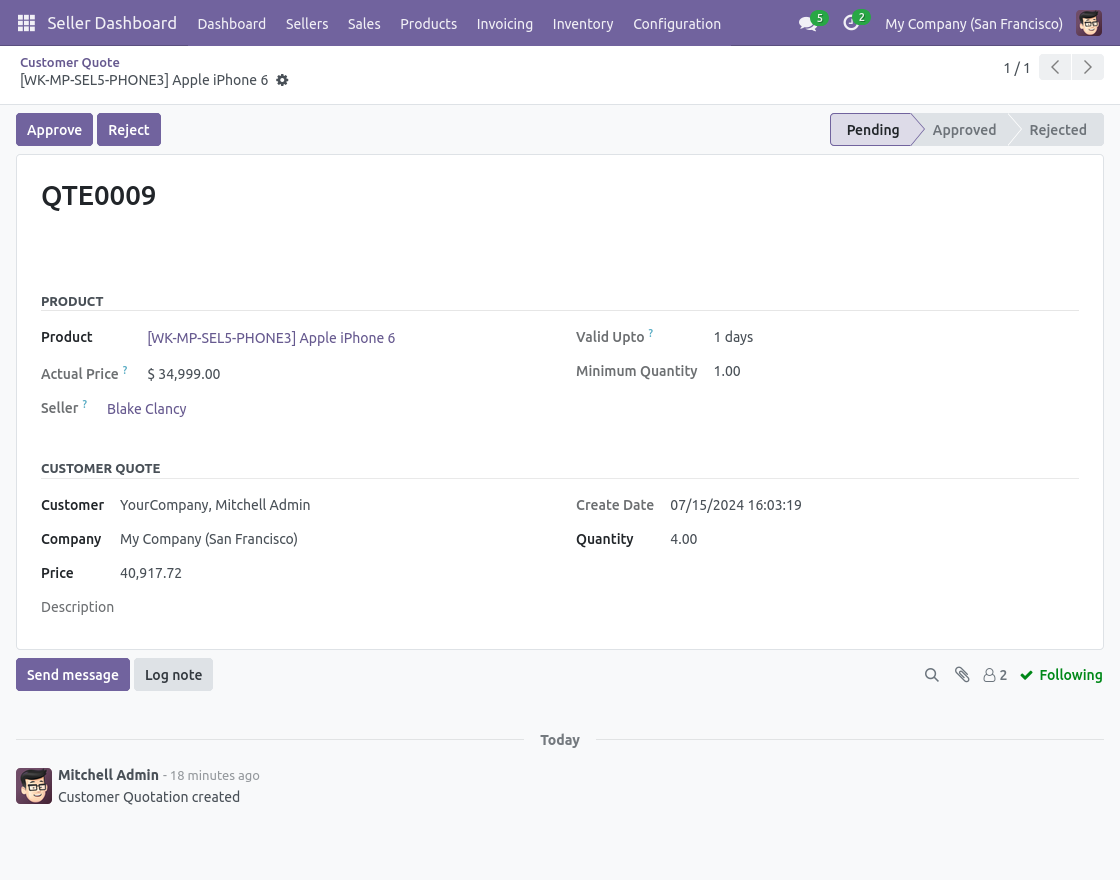Viewport: 1120px width, 880px height.
Task: Open the apps grid menu
Action: [26, 23]
